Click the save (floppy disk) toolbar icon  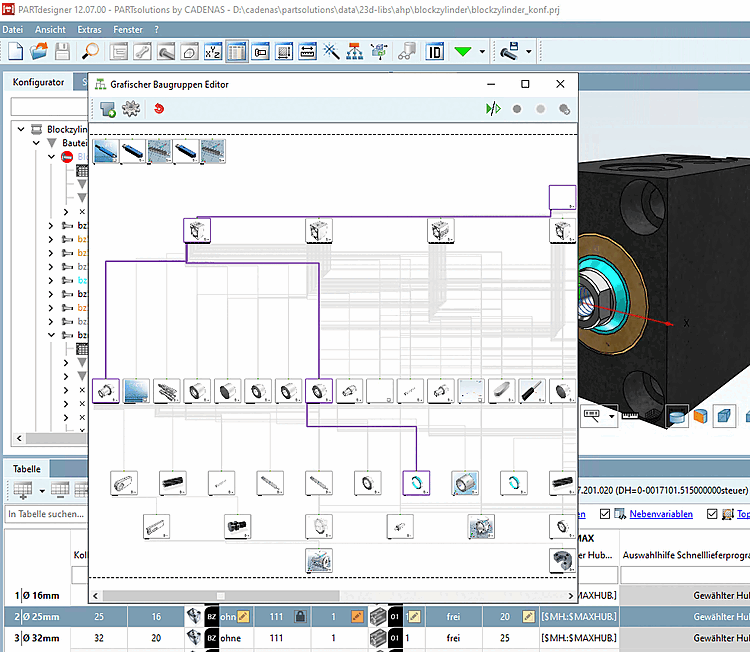click(x=62, y=51)
